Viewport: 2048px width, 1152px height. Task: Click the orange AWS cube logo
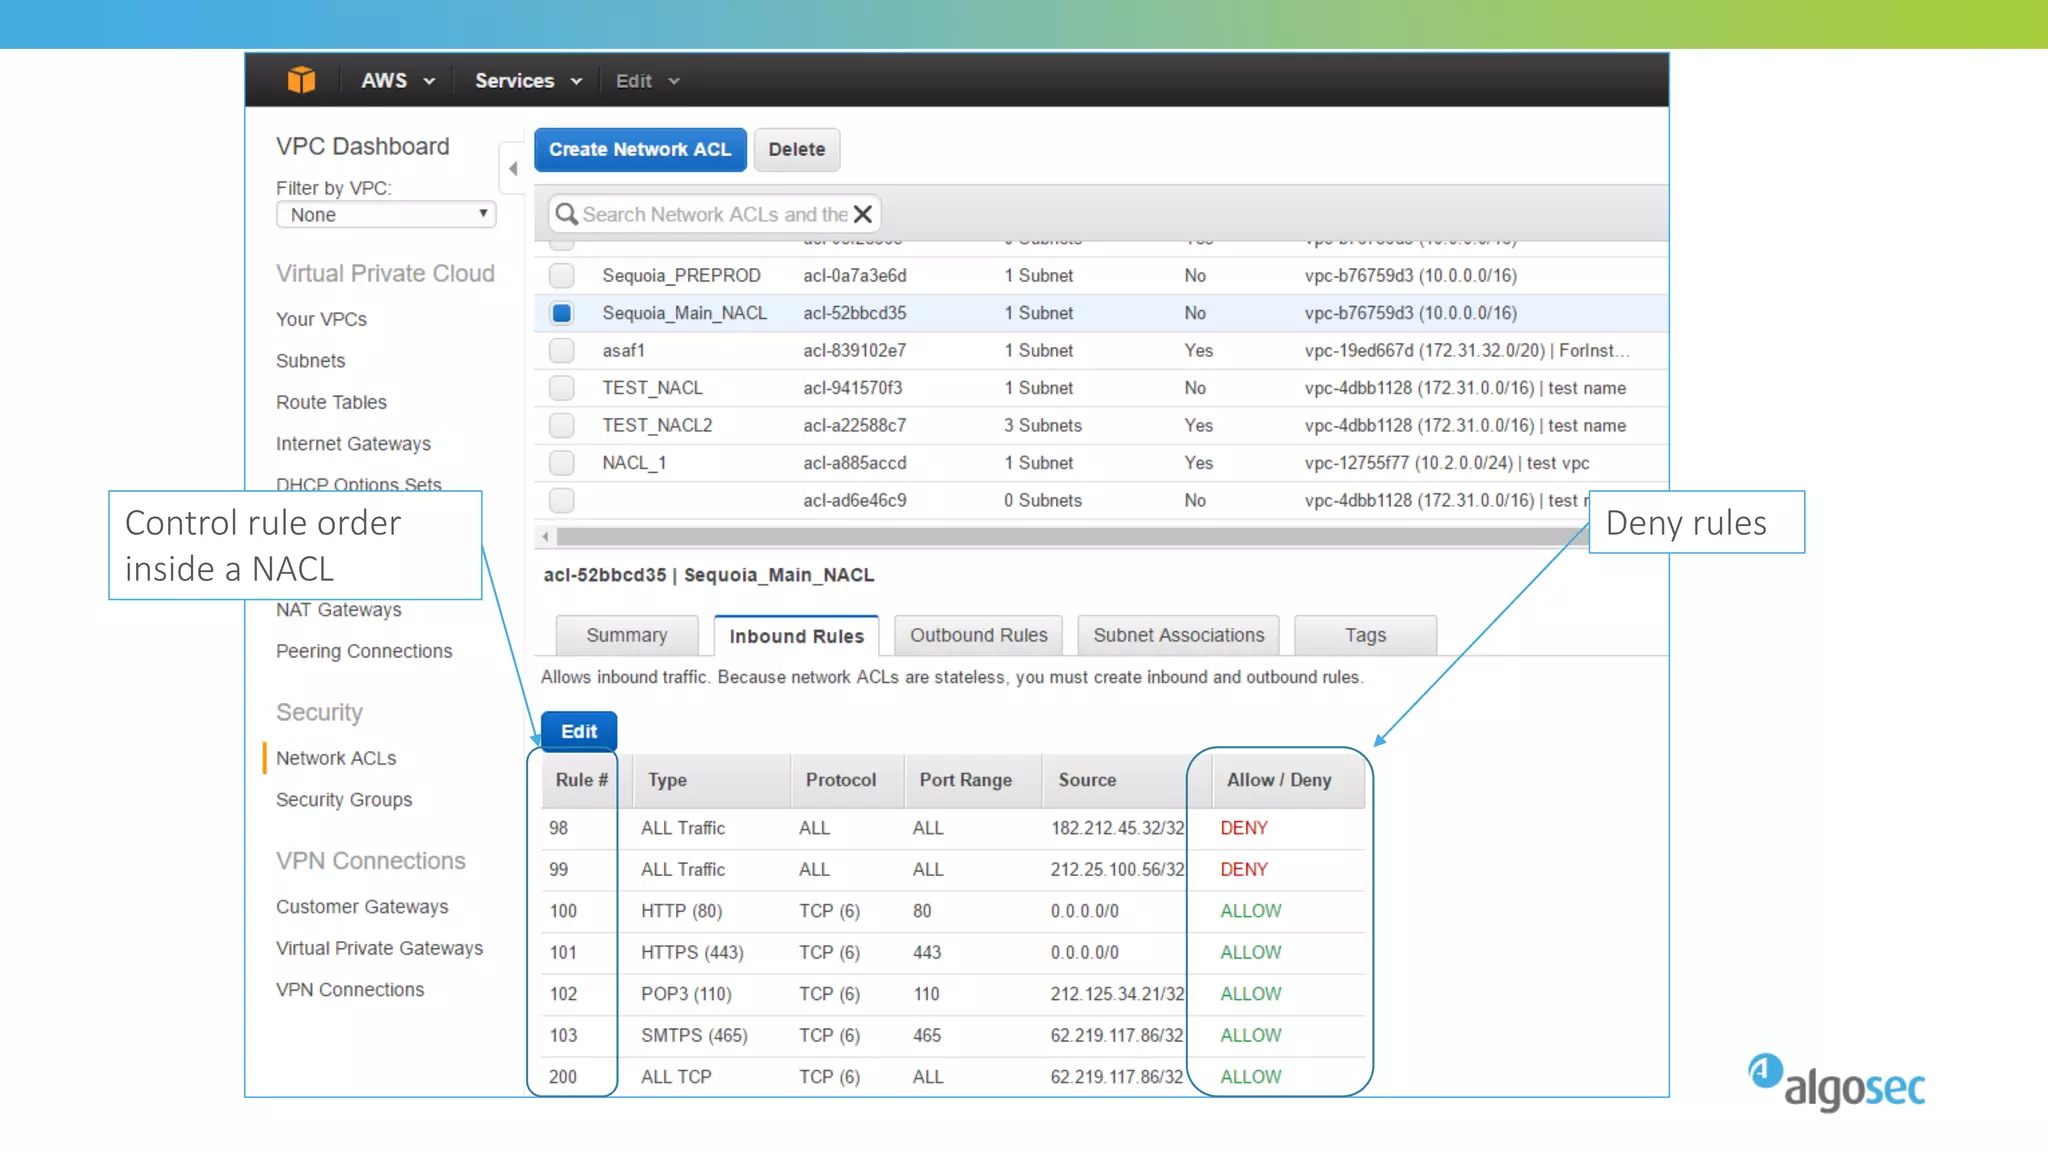point(301,80)
